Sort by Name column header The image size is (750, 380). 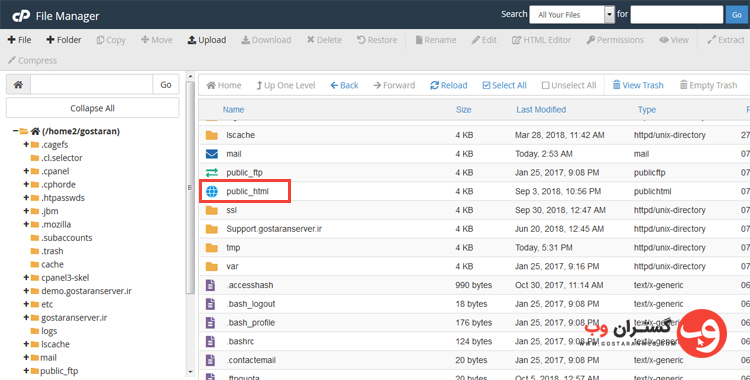233,110
